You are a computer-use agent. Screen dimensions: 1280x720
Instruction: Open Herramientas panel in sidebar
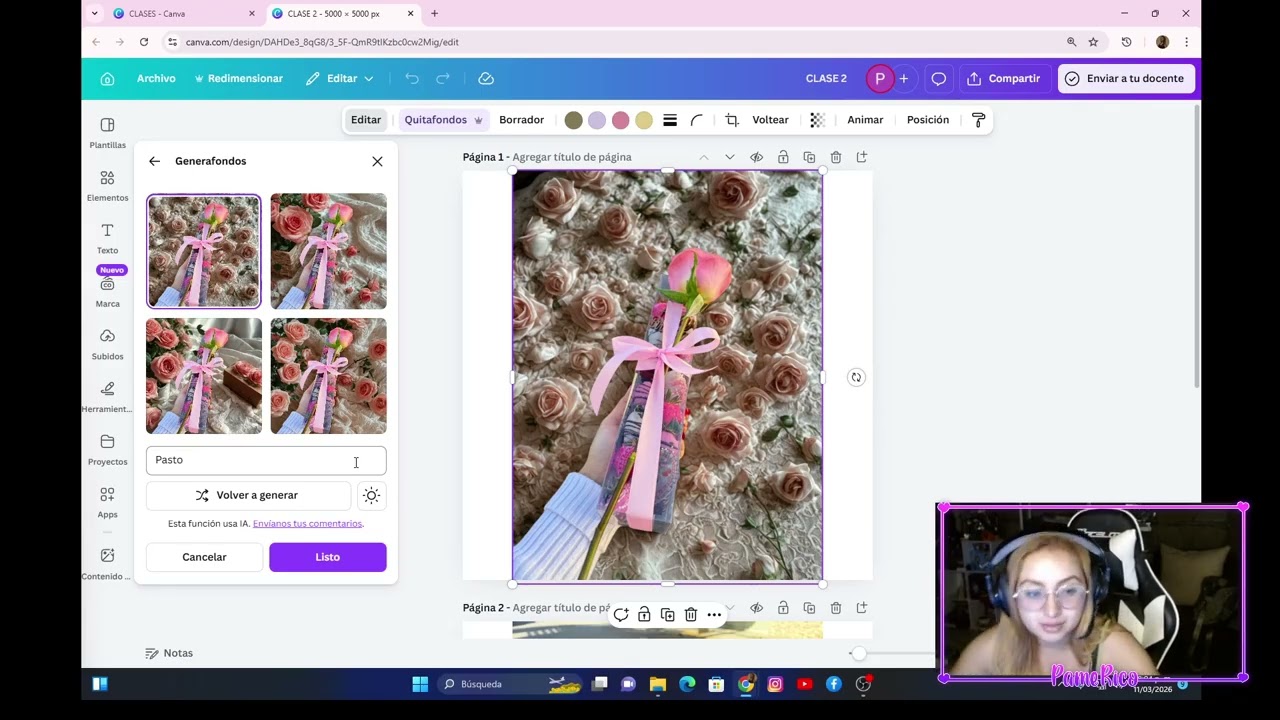point(107,397)
